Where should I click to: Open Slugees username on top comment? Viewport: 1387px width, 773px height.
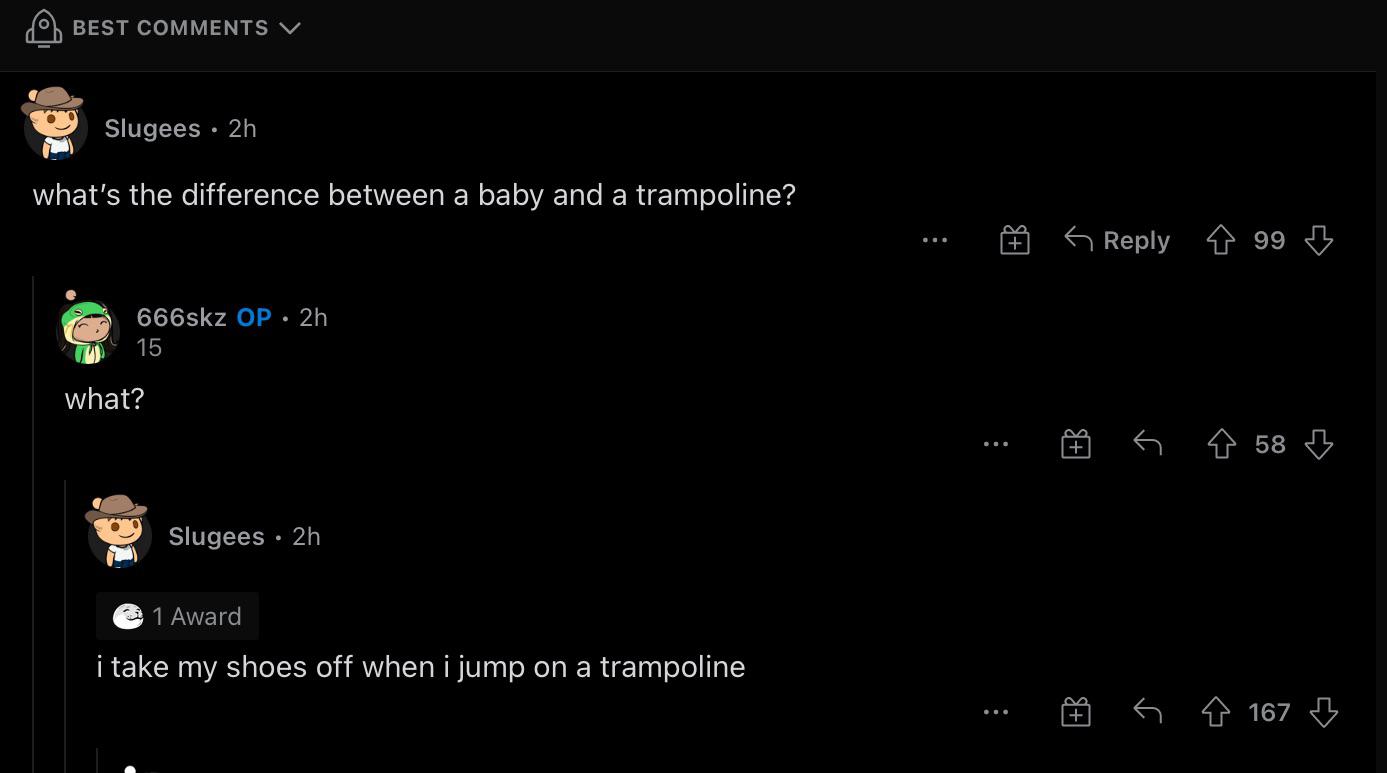(152, 129)
